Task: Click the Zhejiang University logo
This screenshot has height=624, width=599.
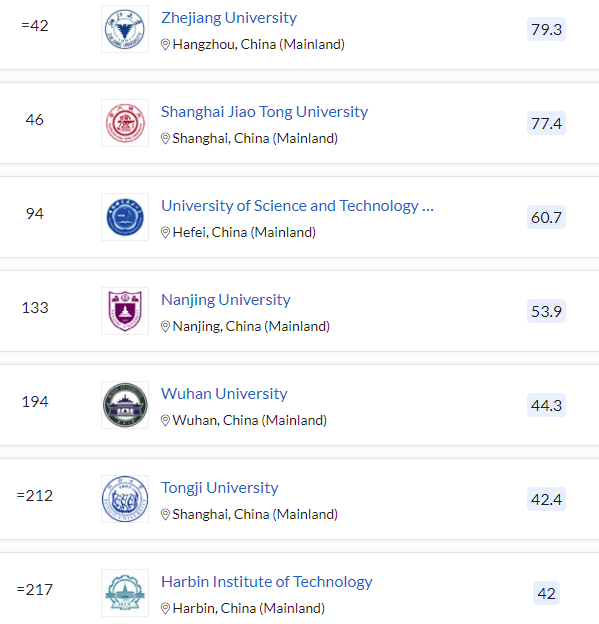Action: tap(125, 29)
